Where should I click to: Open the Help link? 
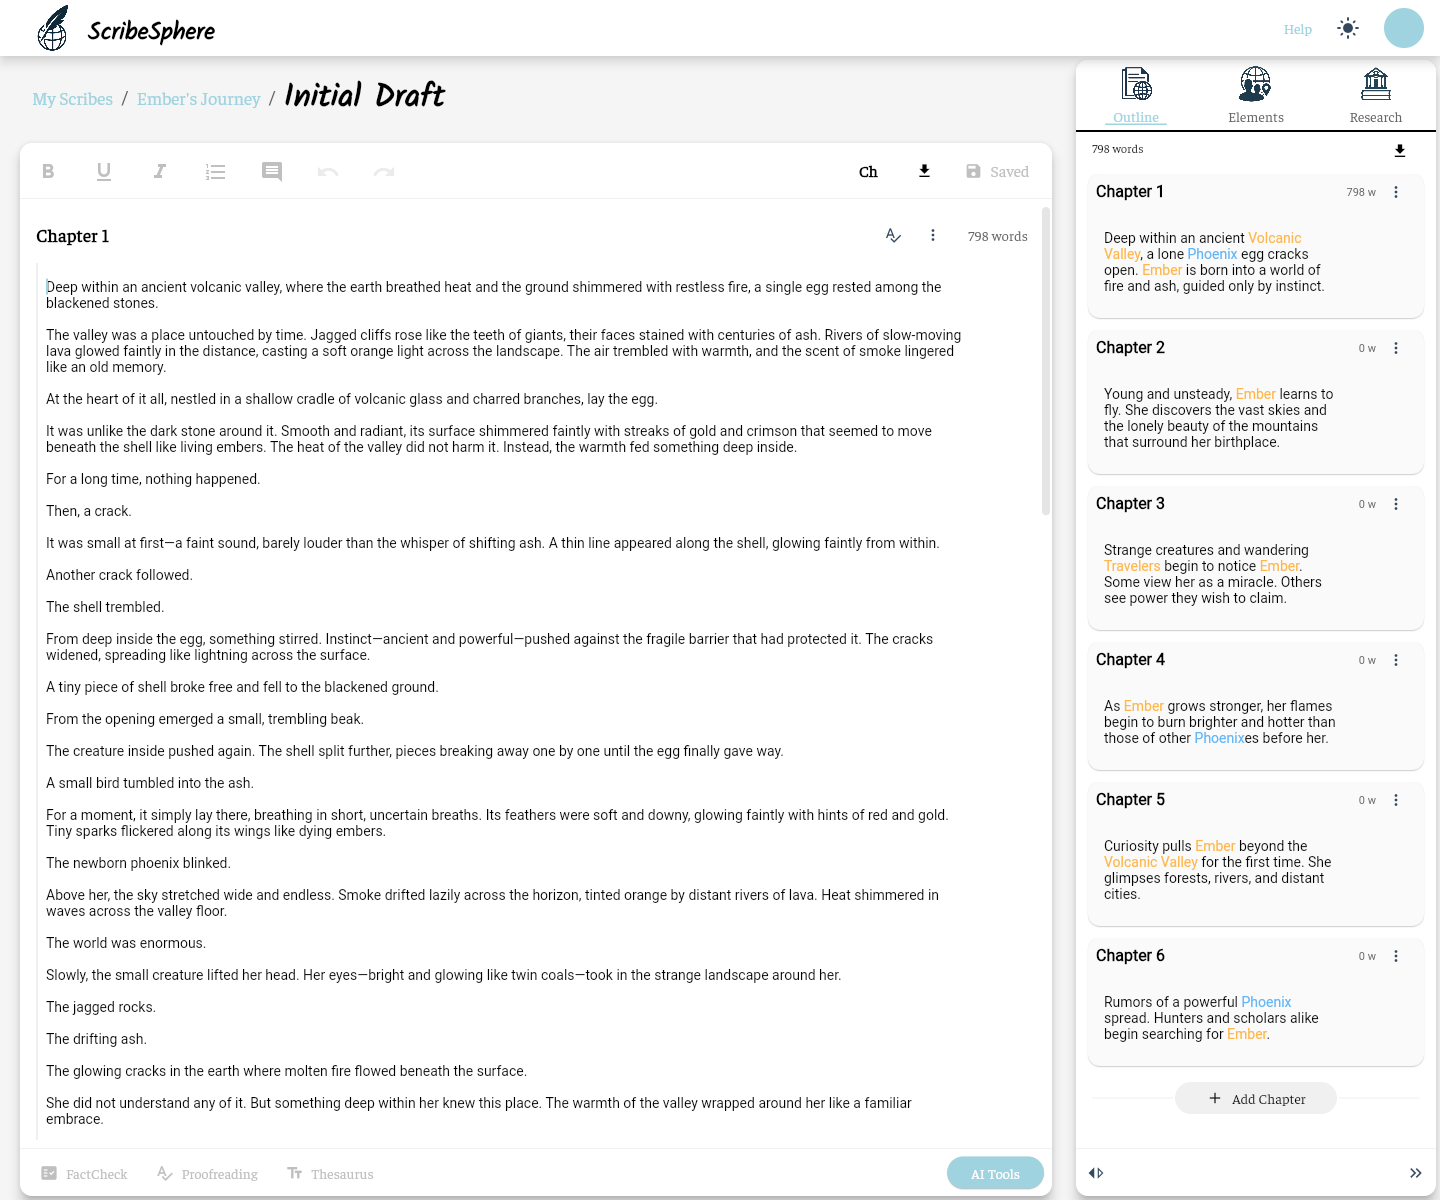tap(1298, 29)
